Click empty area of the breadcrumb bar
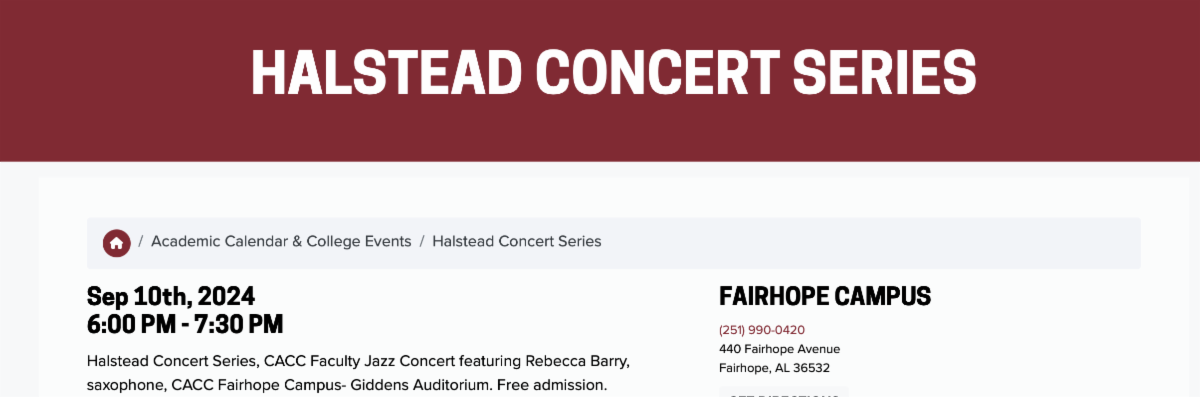The image size is (1200, 397). 870,242
